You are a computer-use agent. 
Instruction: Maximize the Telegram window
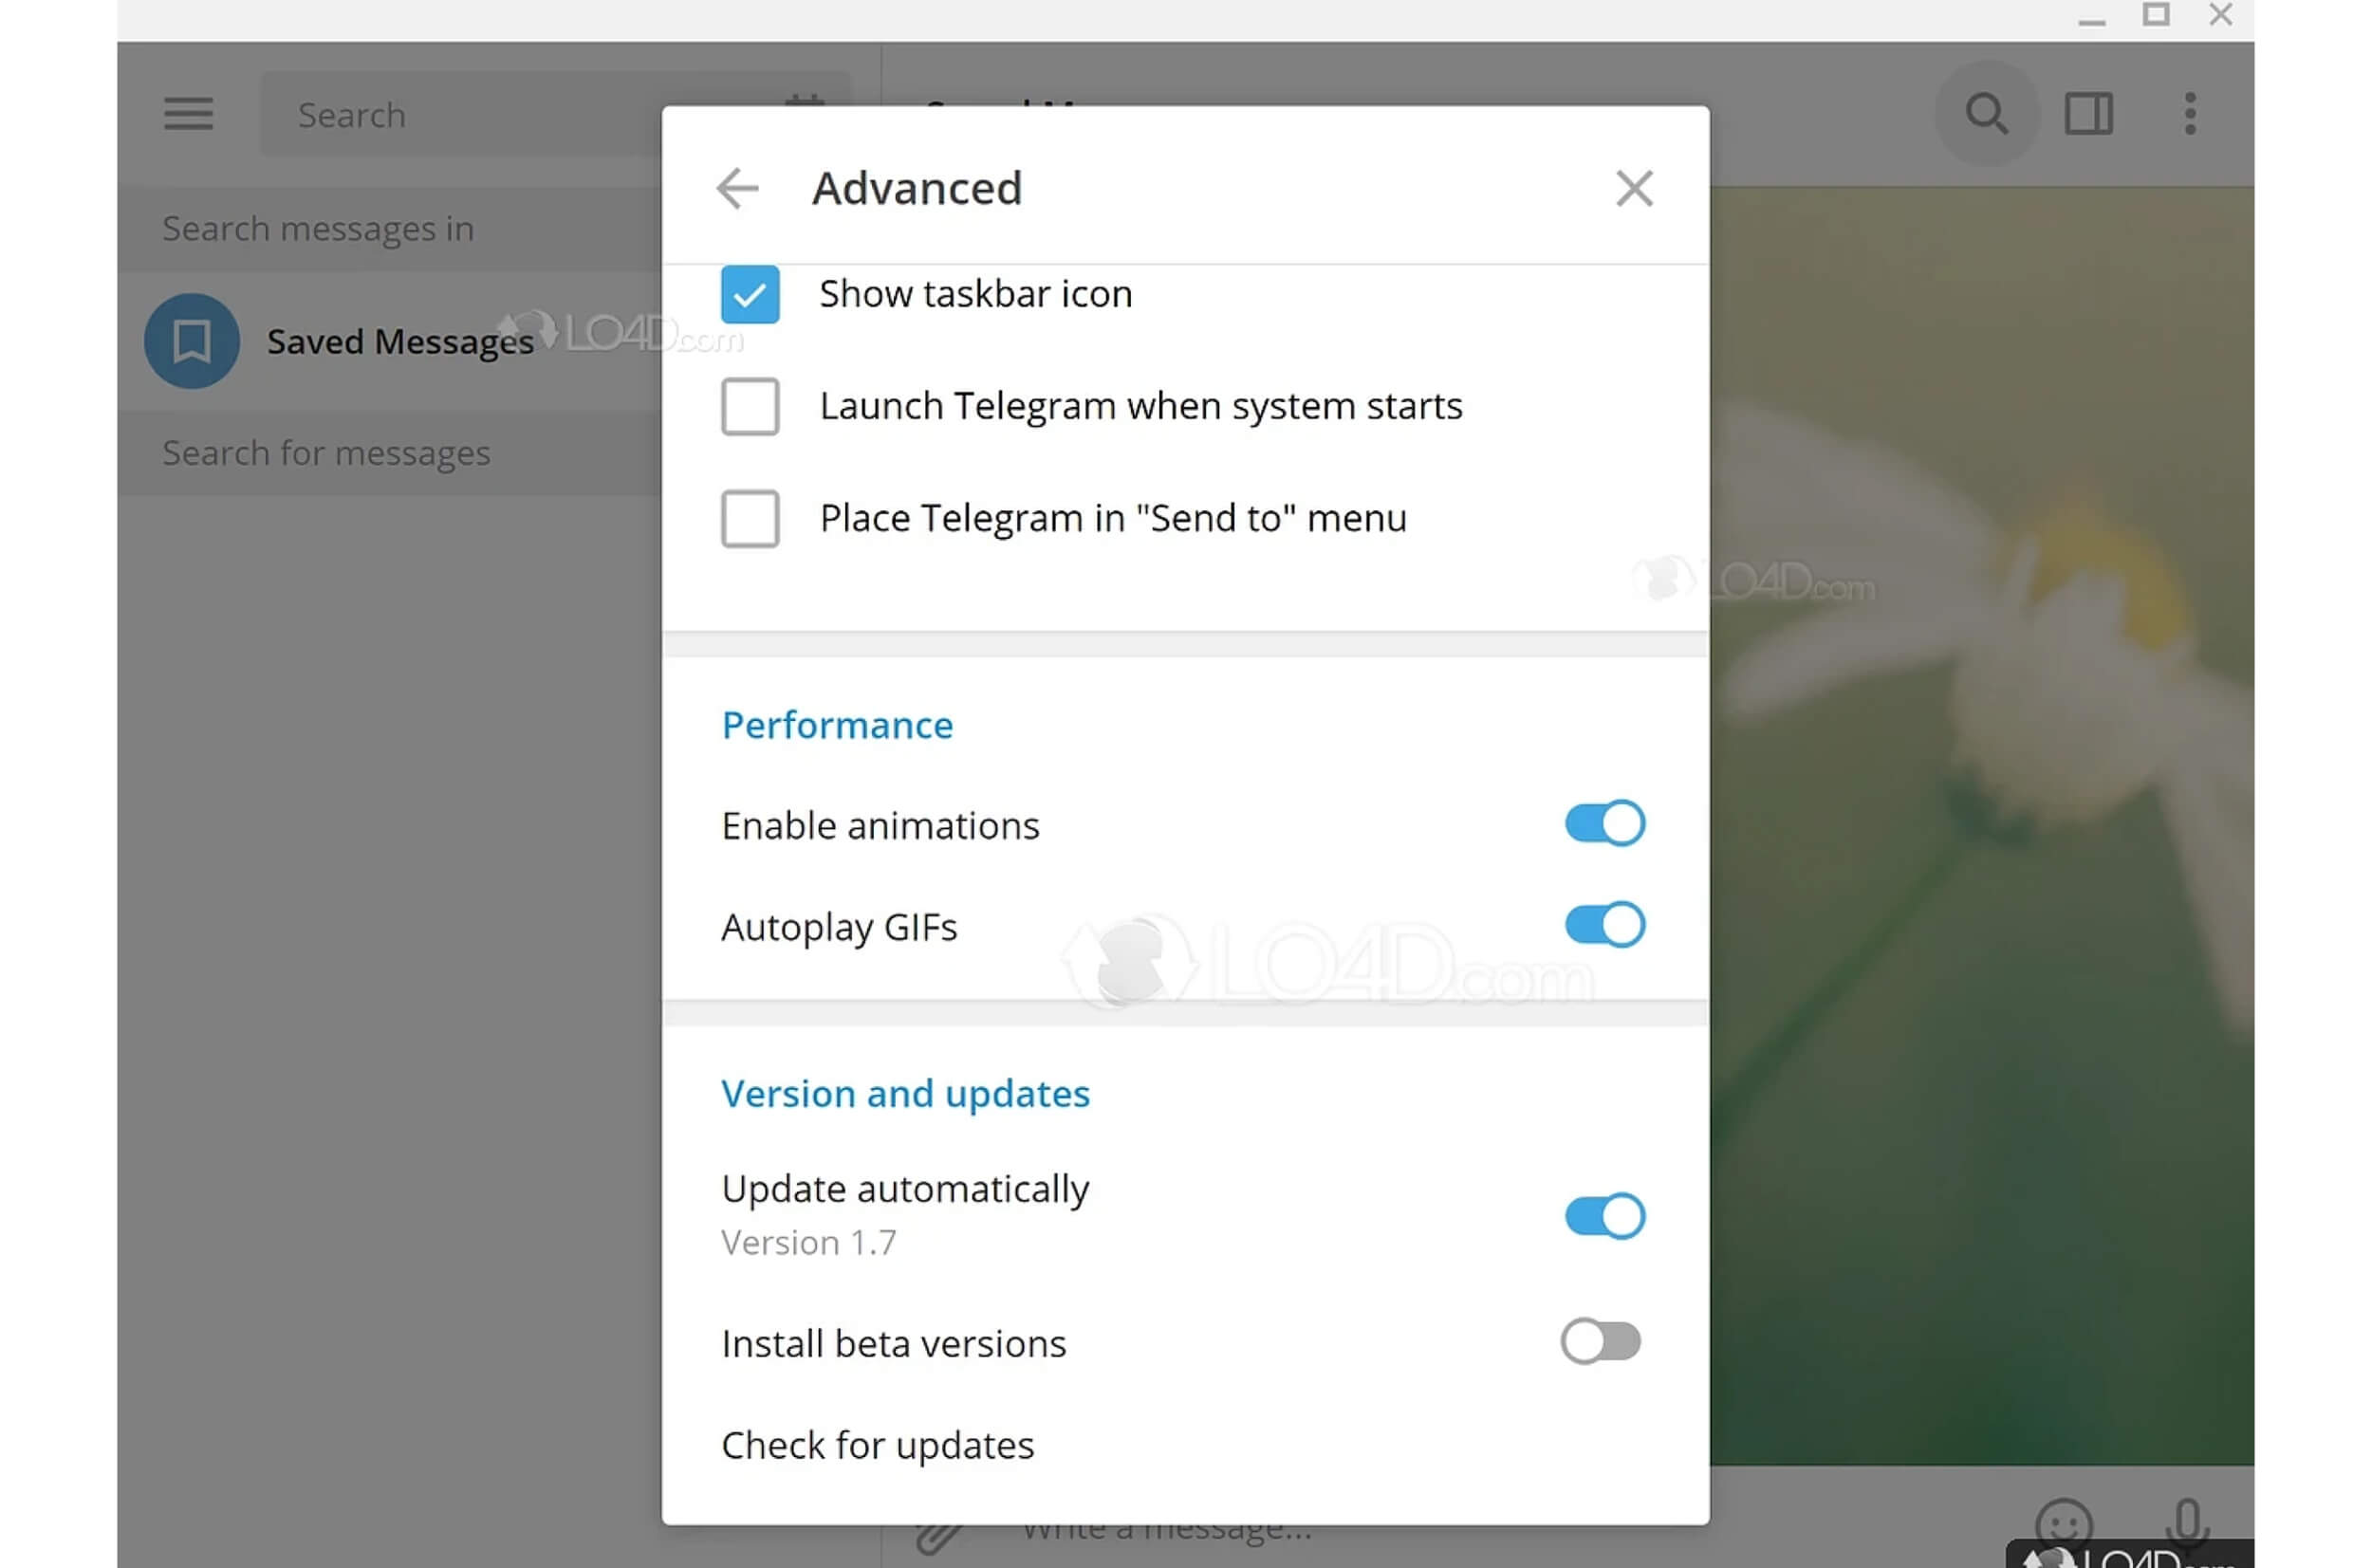(x=2155, y=15)
